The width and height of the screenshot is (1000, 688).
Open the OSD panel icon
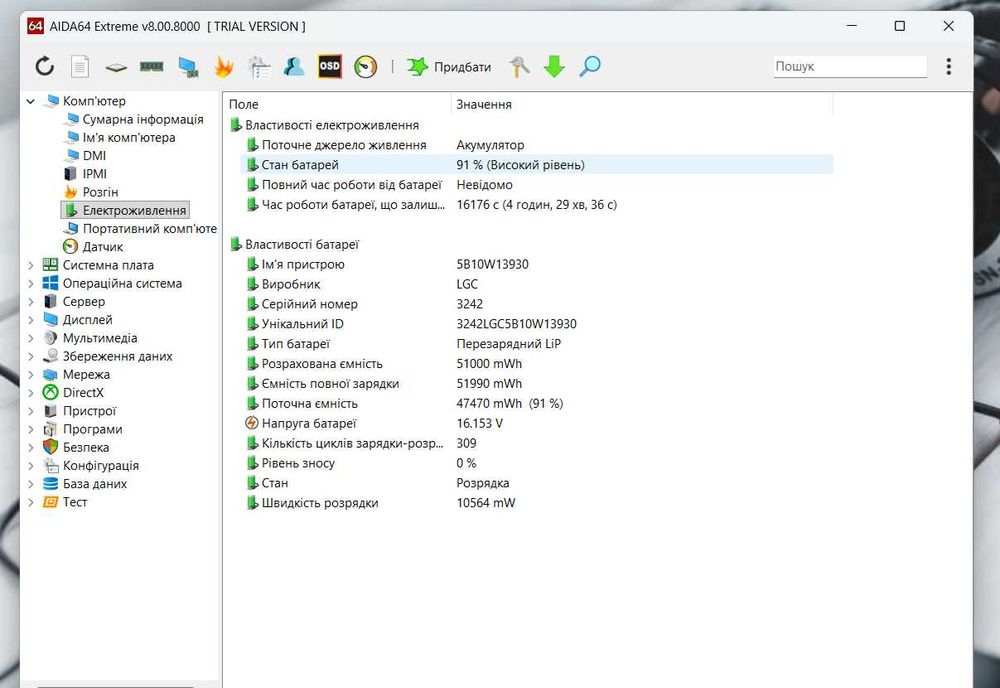[x=330, y=66]
